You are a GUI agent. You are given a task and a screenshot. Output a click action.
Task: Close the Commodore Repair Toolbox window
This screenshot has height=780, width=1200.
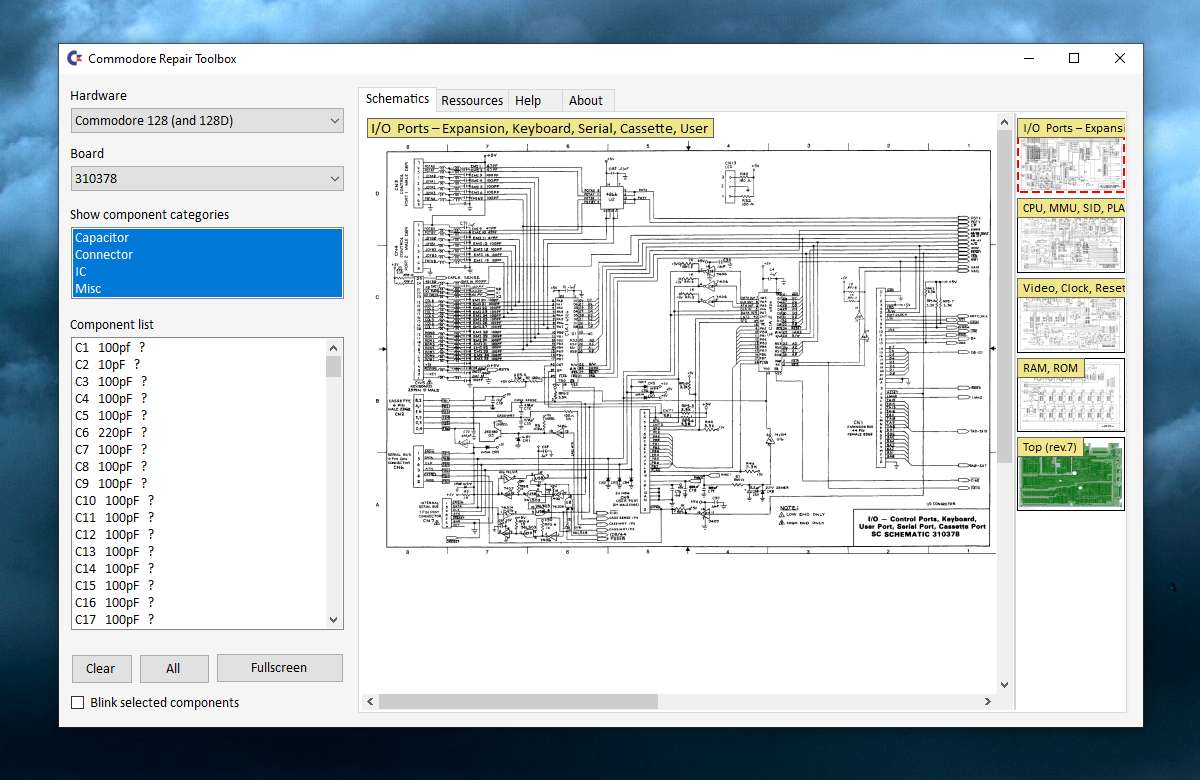tap(1120, 58)
